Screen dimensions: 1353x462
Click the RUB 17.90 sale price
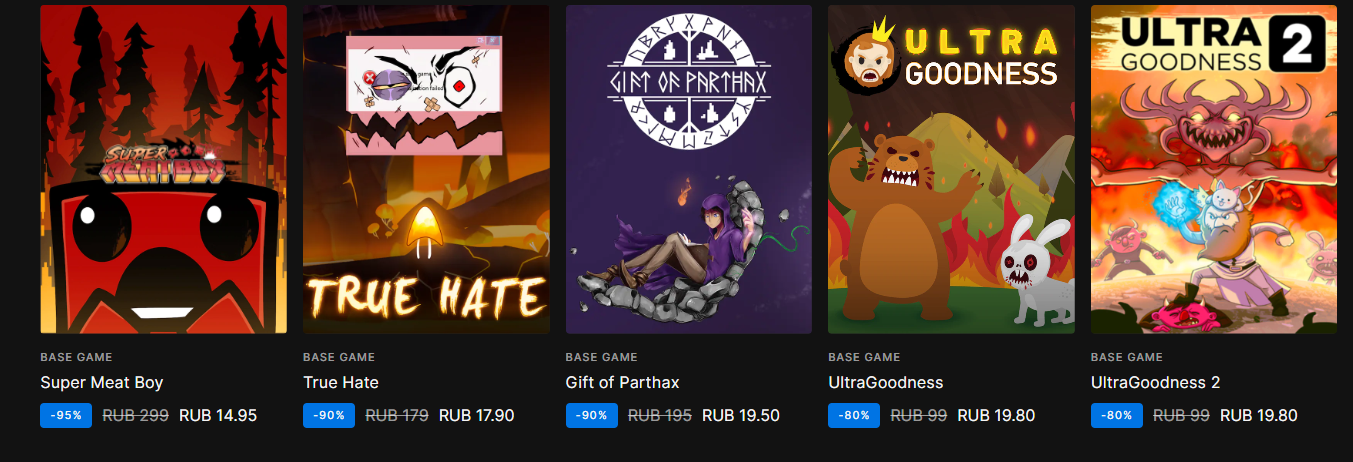click(477, 415)
